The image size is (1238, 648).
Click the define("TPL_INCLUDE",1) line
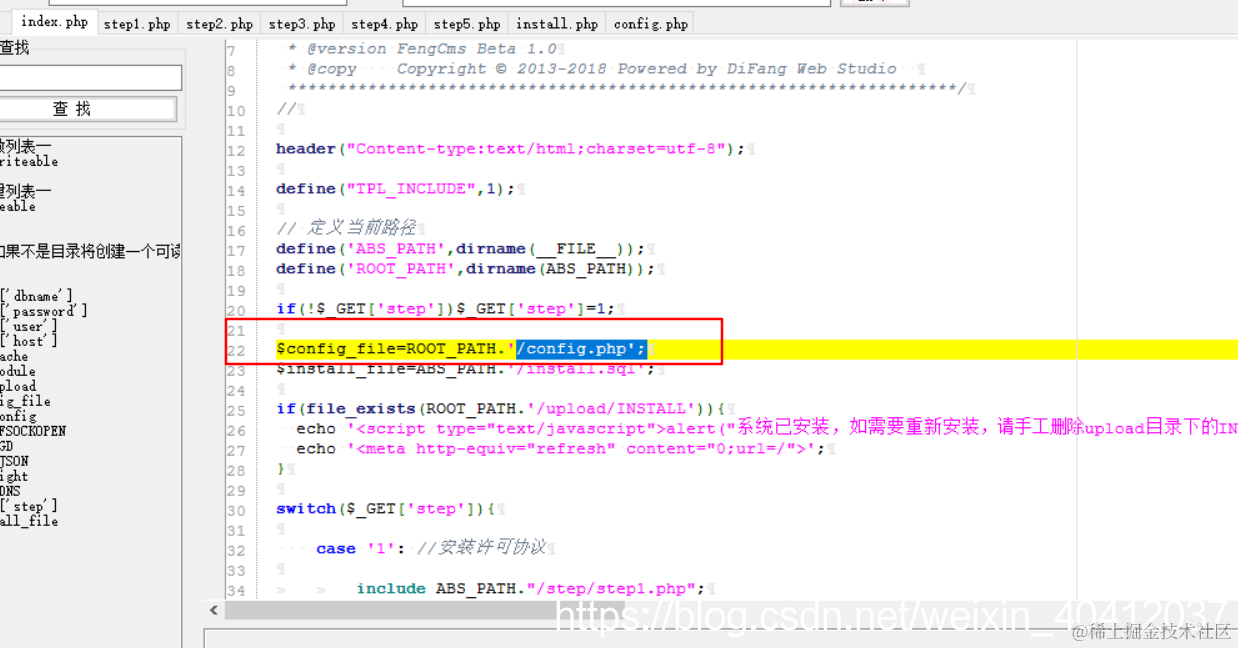[395, 189]
